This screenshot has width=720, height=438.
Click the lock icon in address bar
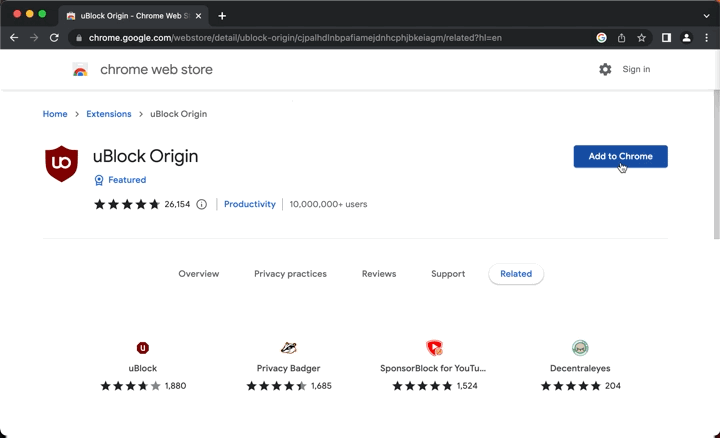click(79, 38)
